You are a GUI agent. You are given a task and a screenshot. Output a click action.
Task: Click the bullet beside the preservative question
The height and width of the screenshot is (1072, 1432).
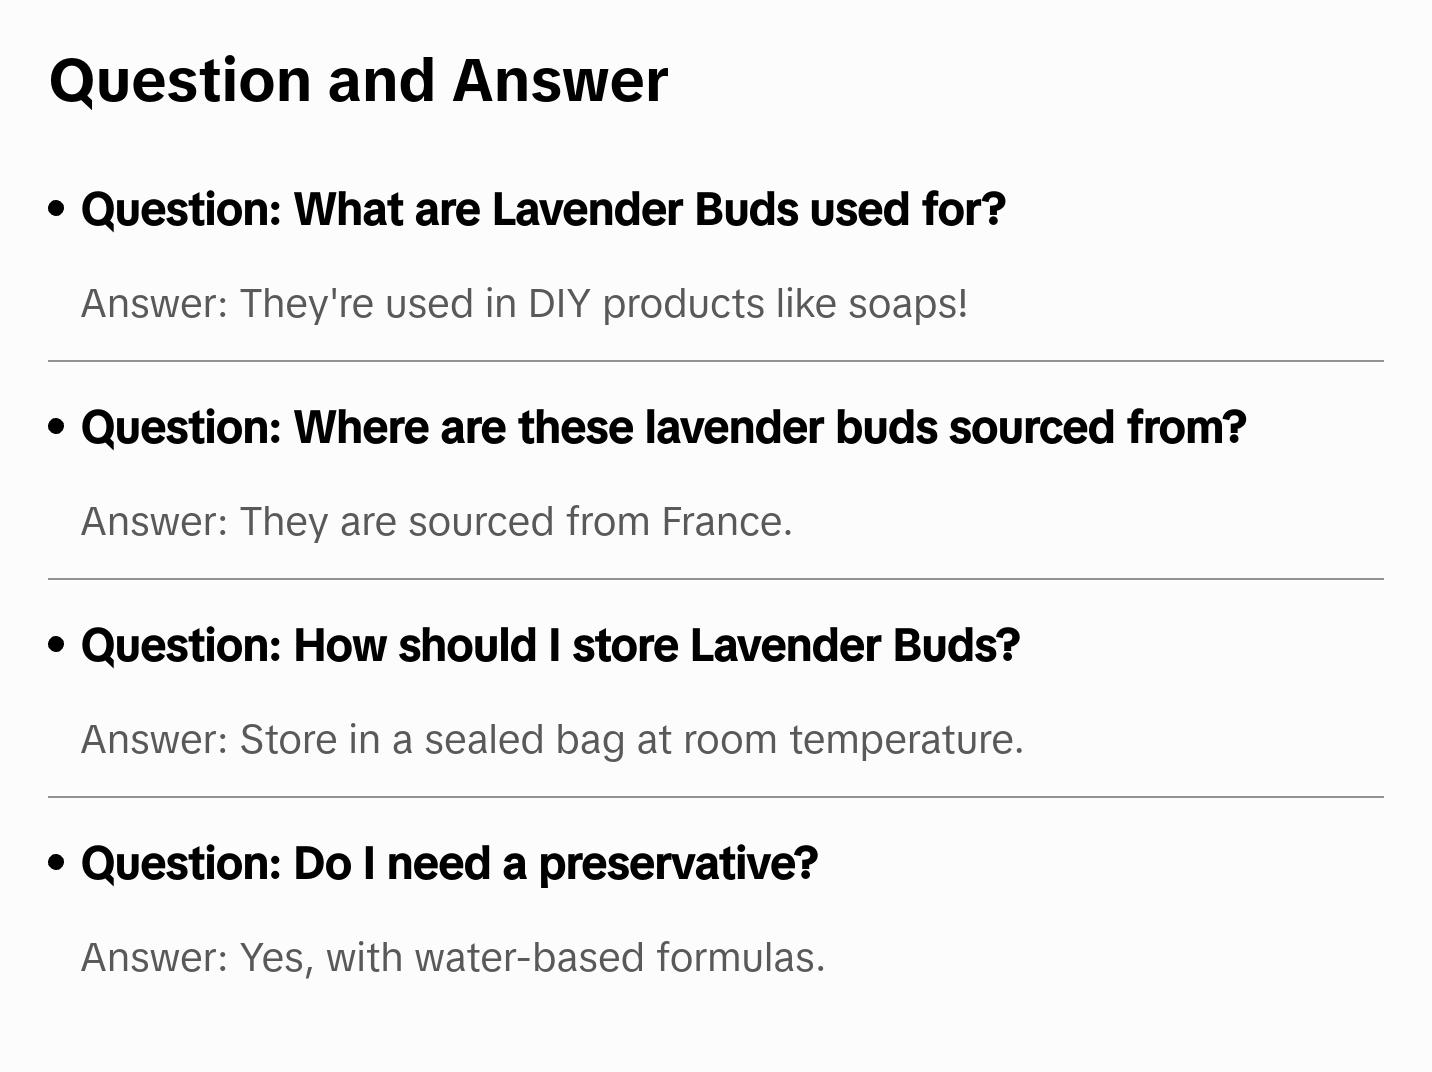(x=57, y=863)
